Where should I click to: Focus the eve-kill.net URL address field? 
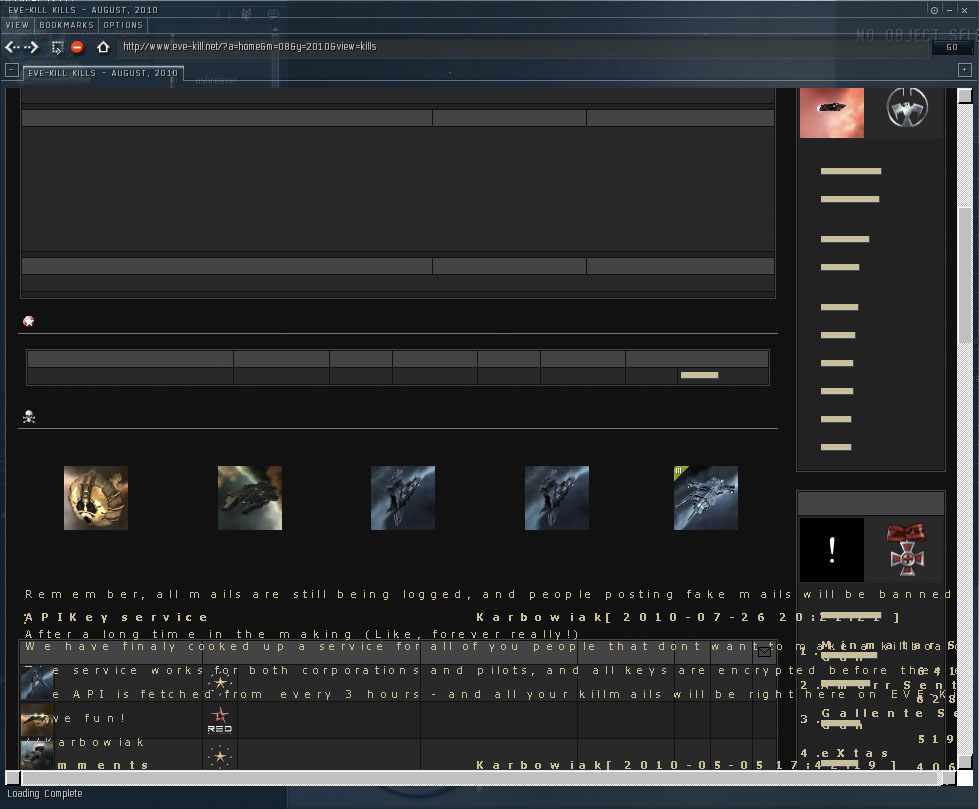click(523, 47)
